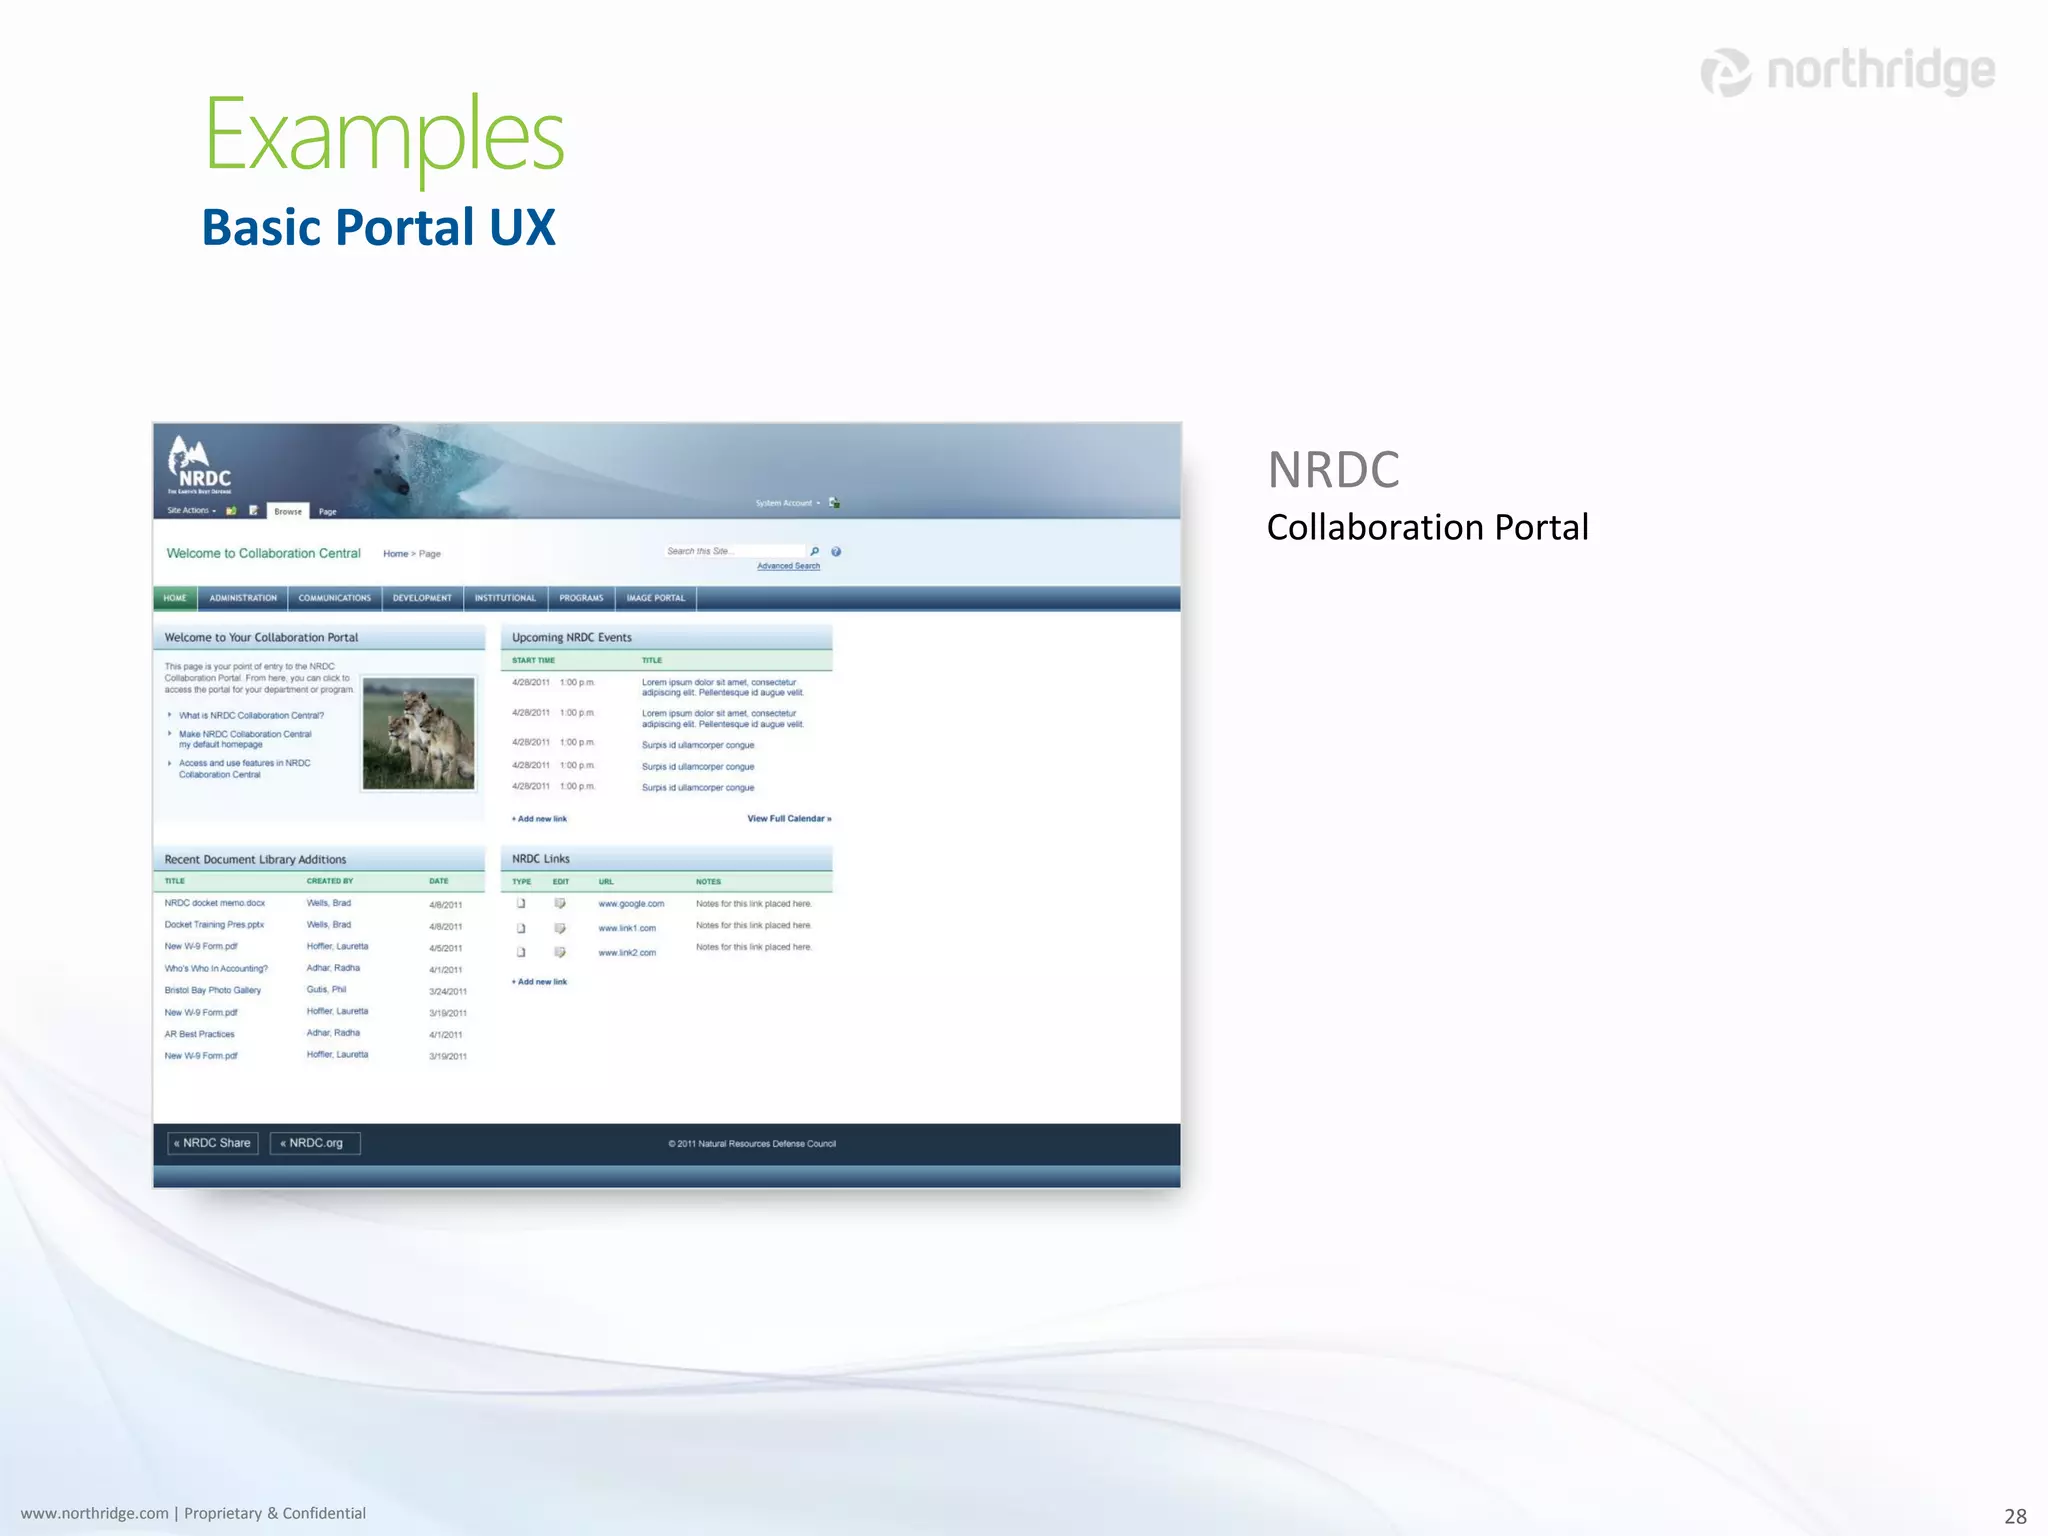Click the edit icon for www.link1.com
The width and height of the screenshot is (2048, 1536).
point(560,928)
